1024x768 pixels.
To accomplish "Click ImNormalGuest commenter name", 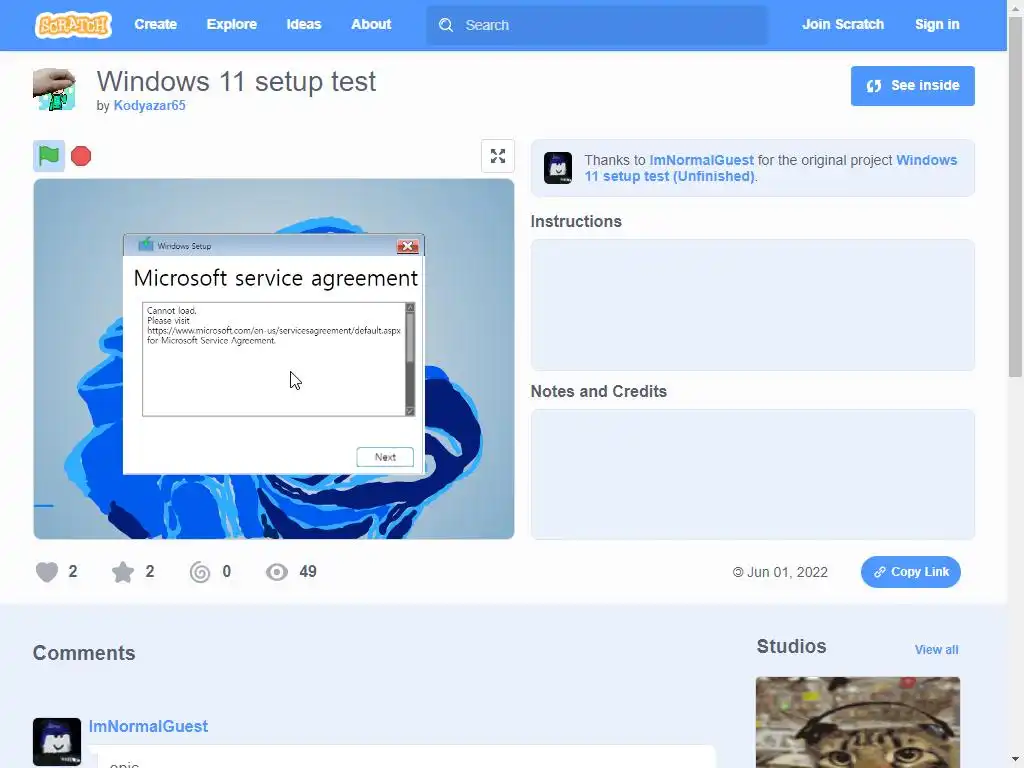I will pos(148,726).
